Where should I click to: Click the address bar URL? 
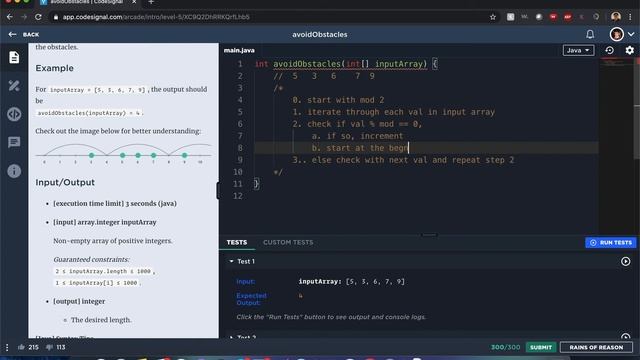[156, 17]
